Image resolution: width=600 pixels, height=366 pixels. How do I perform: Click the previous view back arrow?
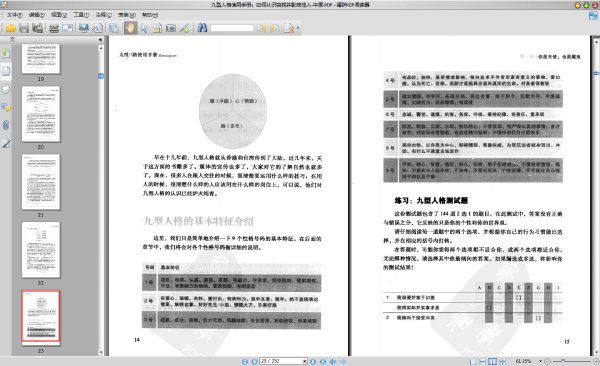click(333, 361)
